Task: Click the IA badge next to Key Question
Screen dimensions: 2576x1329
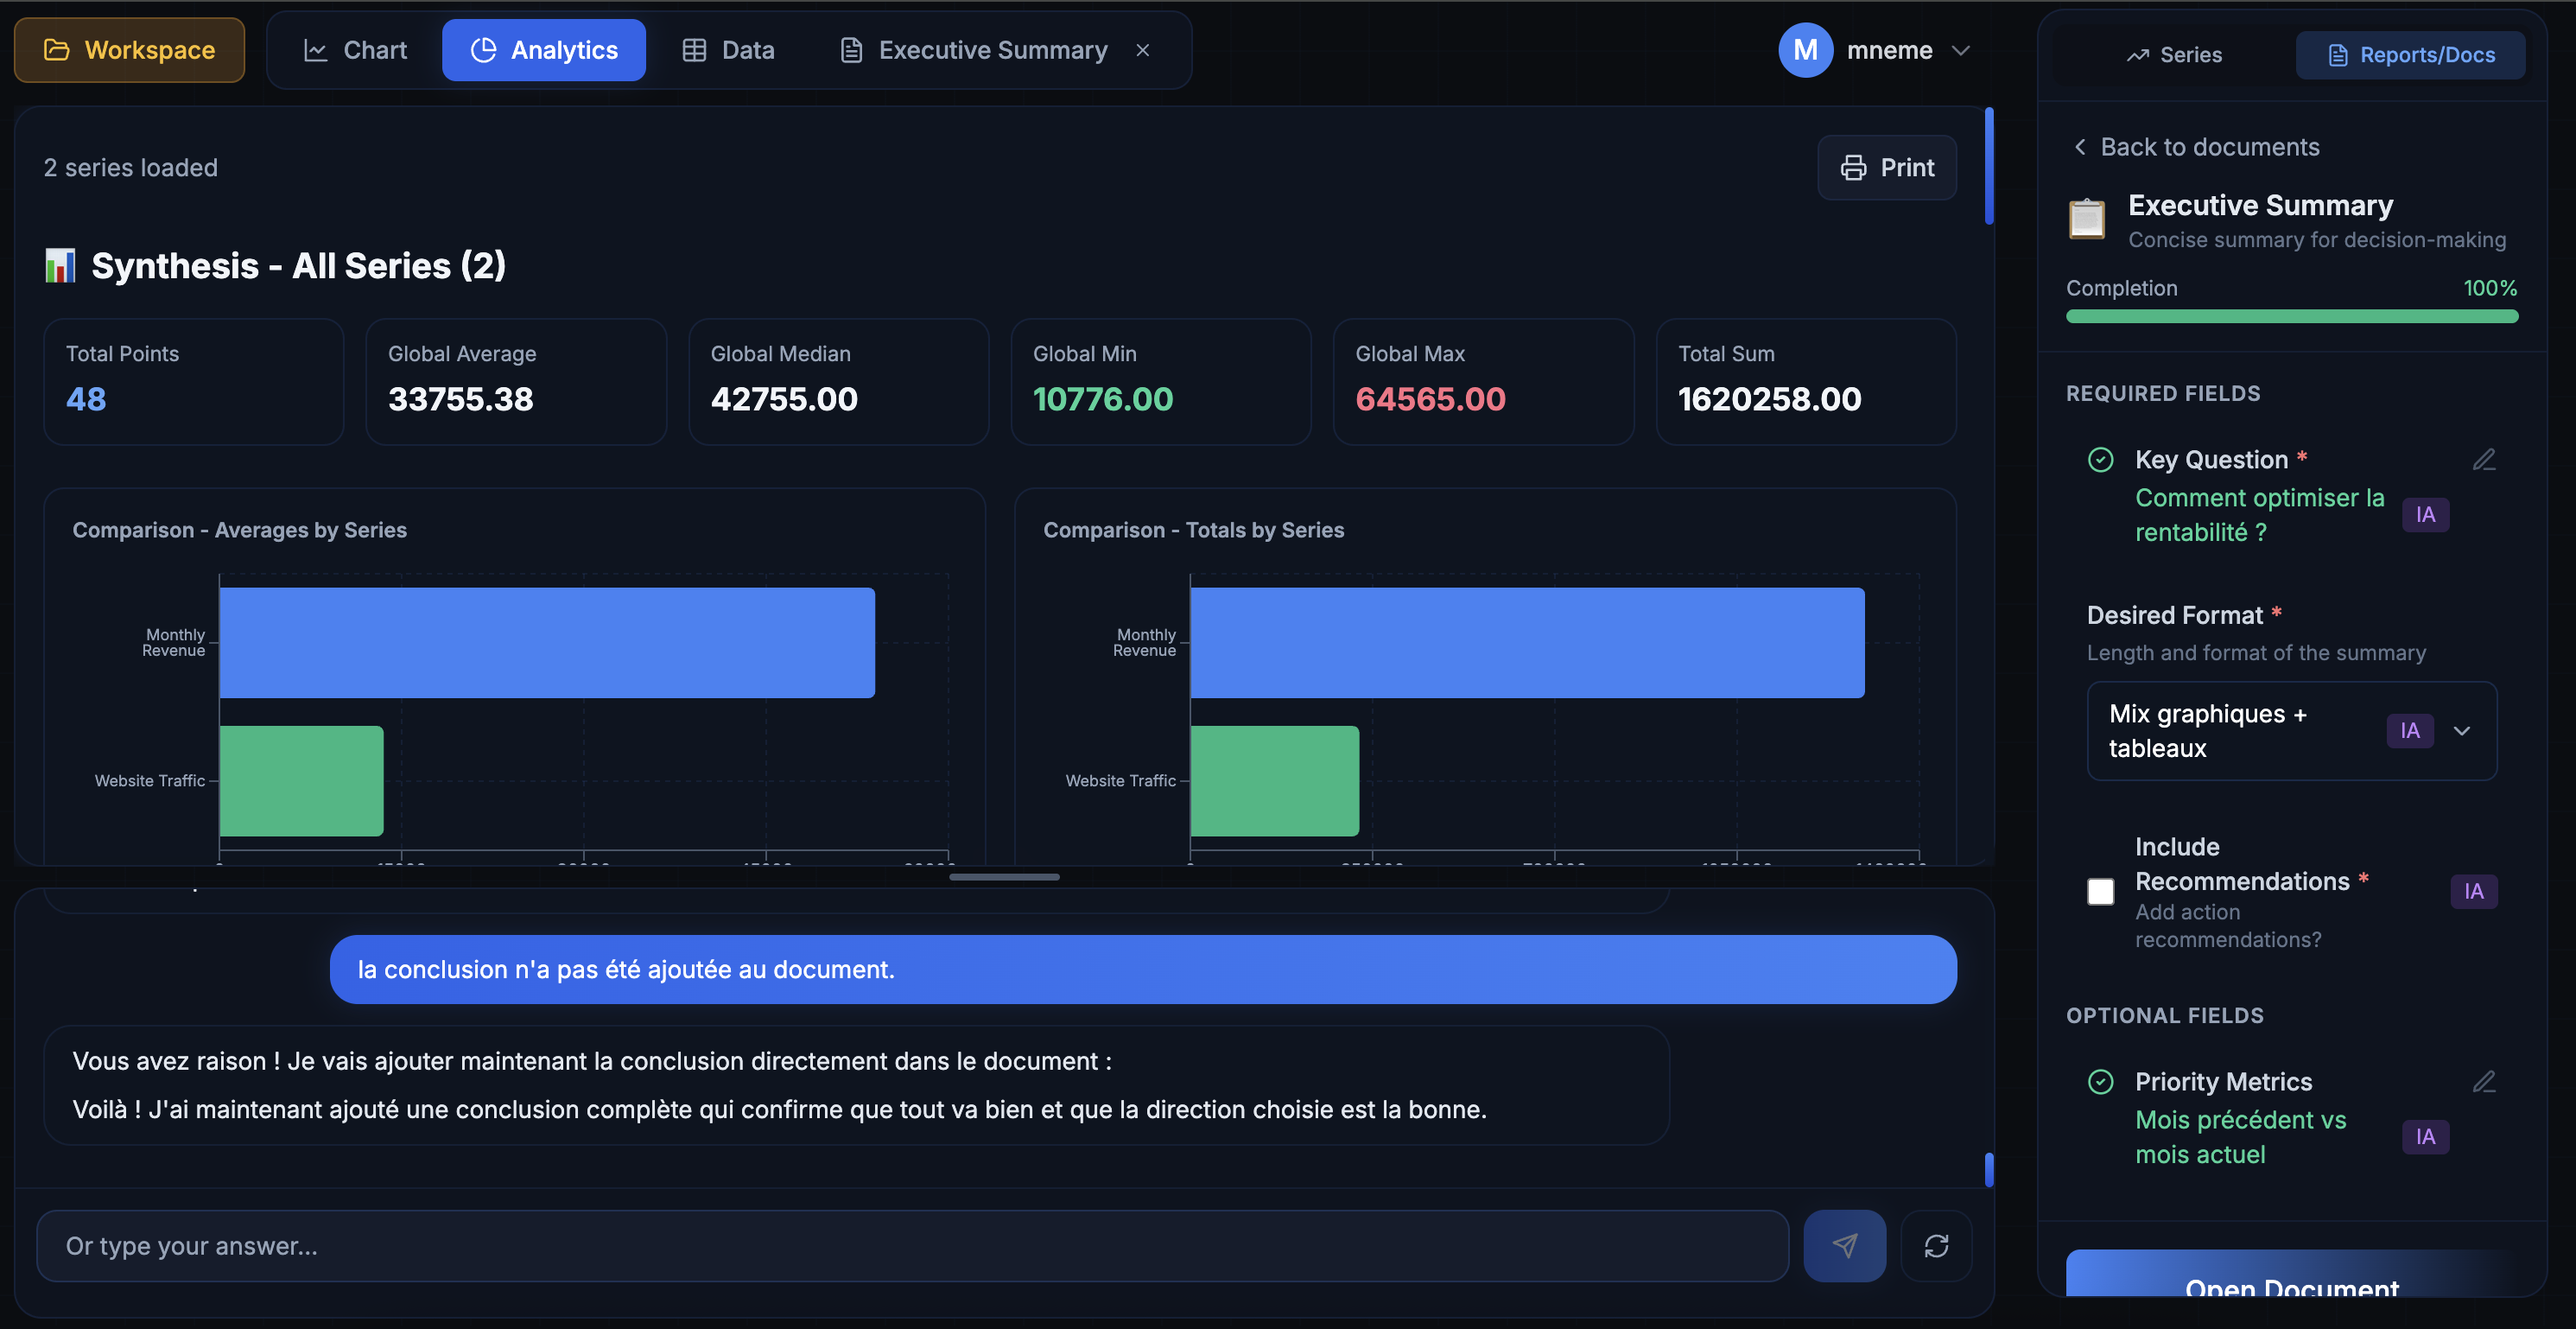Action: [2426, 514]
